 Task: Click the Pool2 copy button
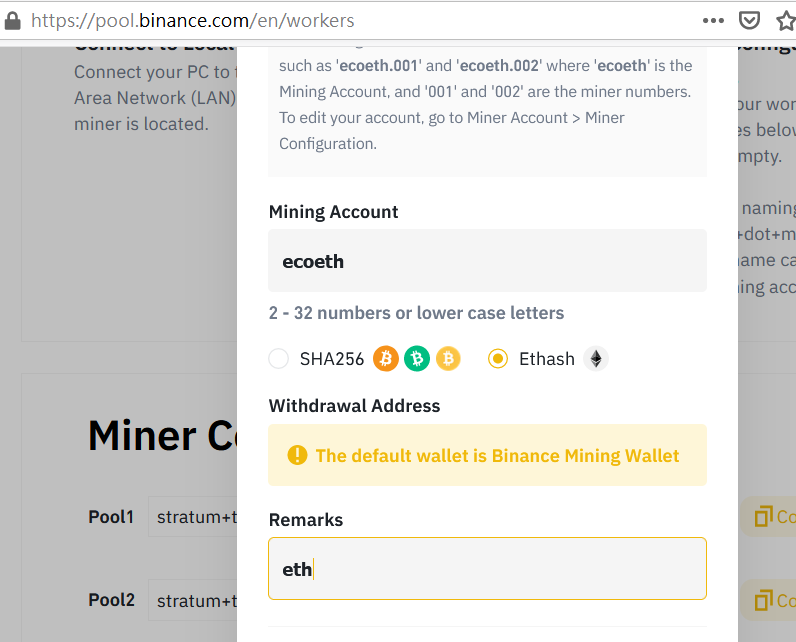pyautogui.click(x=769, y=600)
